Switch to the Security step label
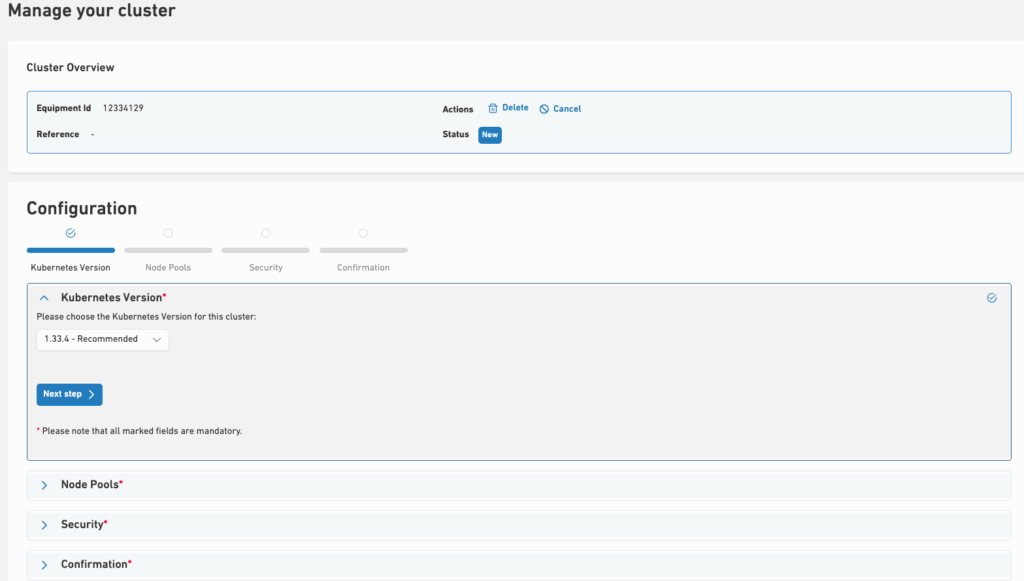The width and height of the screenshot is (1024, 581). coord(265,268)
